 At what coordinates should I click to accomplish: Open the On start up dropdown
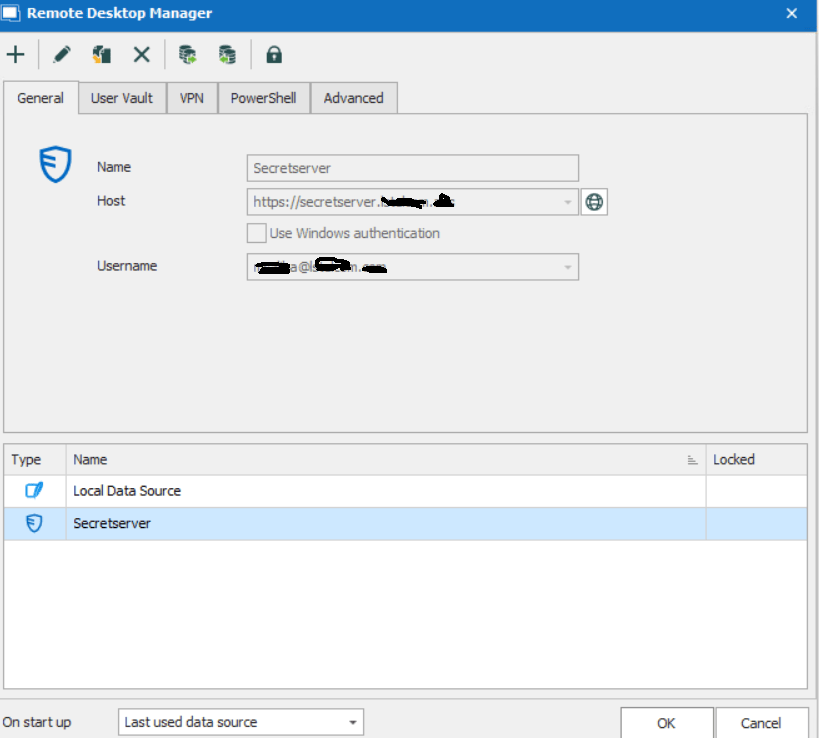354,721
